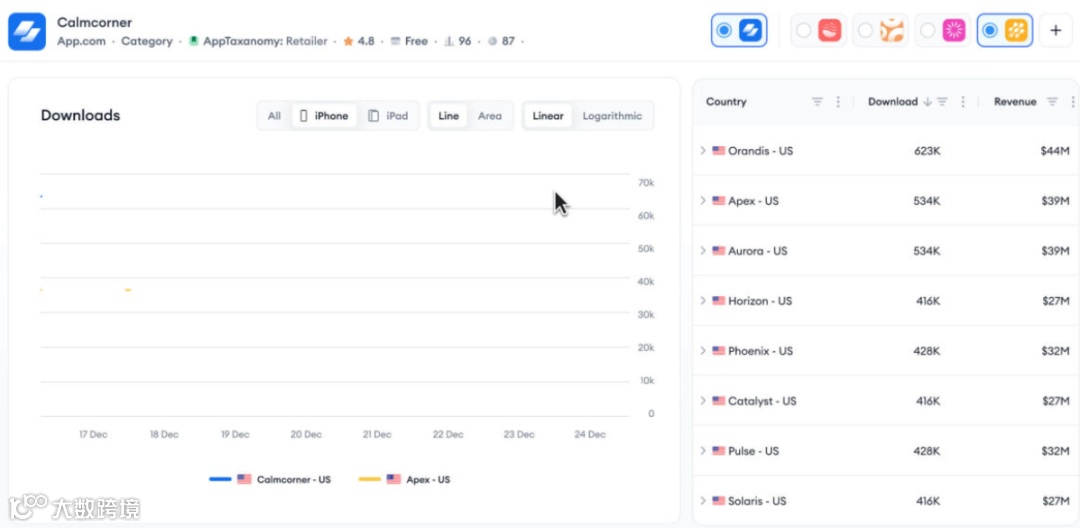Open the Revenue column filter icon

coord(1052,102)
